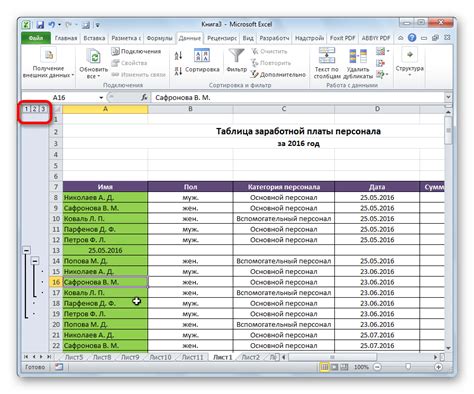Switch to the Foxit PDF tab
The image size is (474, 394).
coord(343,38)
